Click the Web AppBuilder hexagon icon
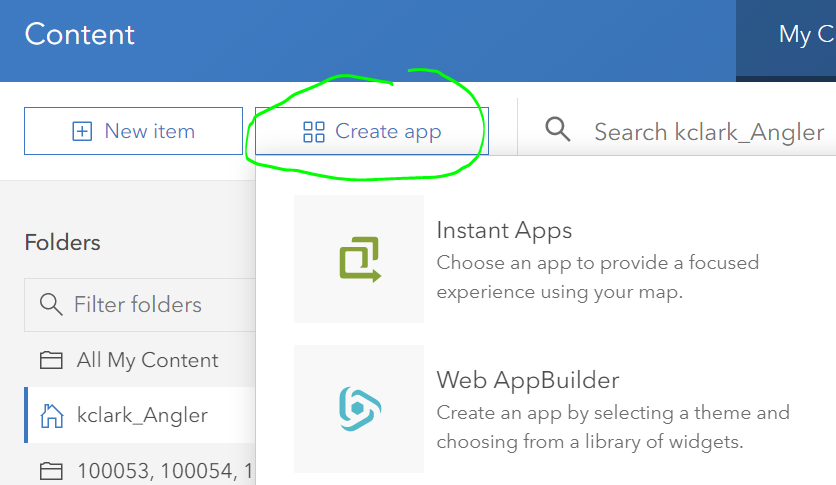 click(359, 409)
